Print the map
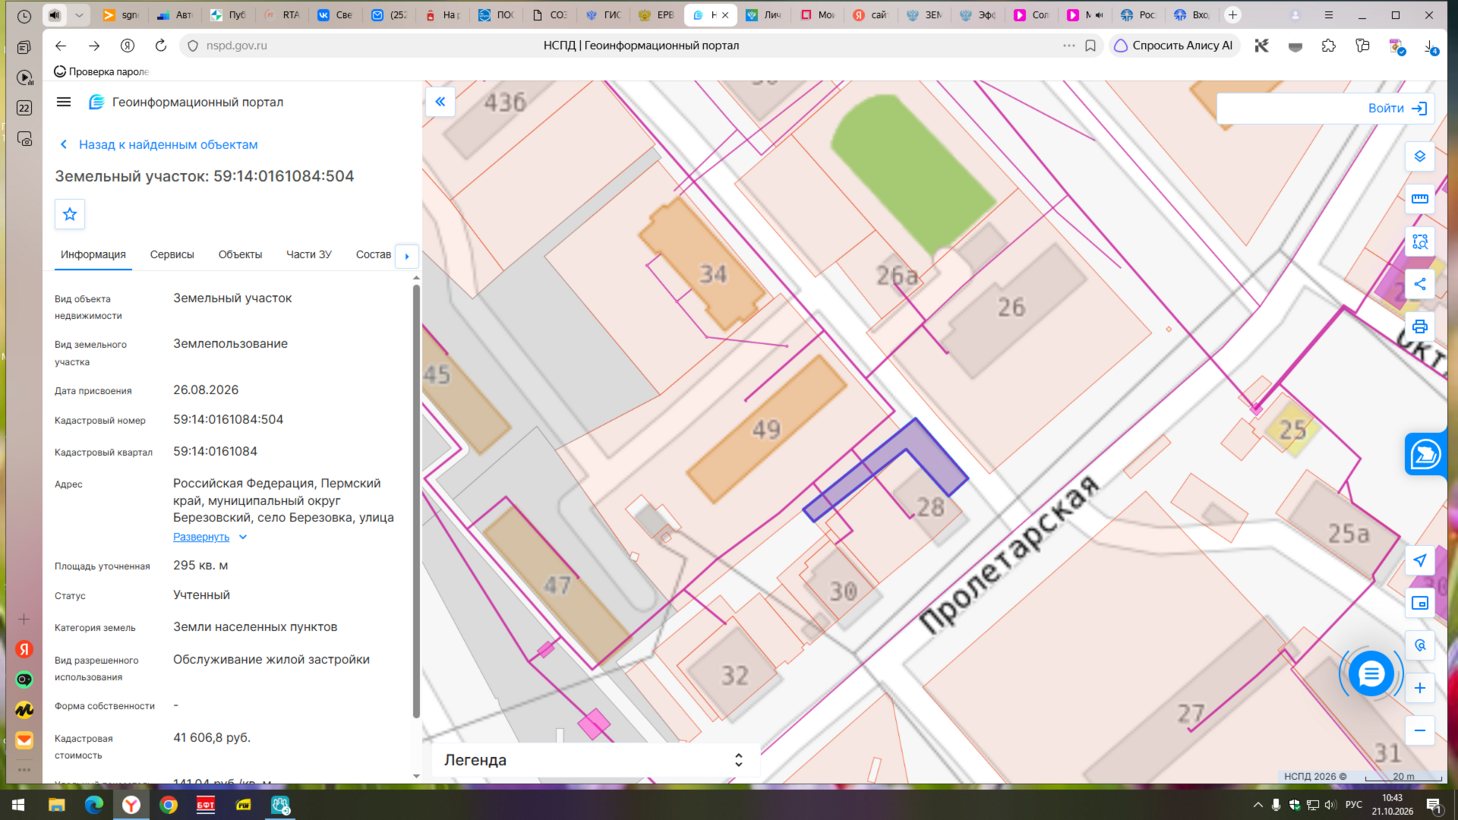The height and width of the screenshot is (820, 1458). tap(1419, 327)
